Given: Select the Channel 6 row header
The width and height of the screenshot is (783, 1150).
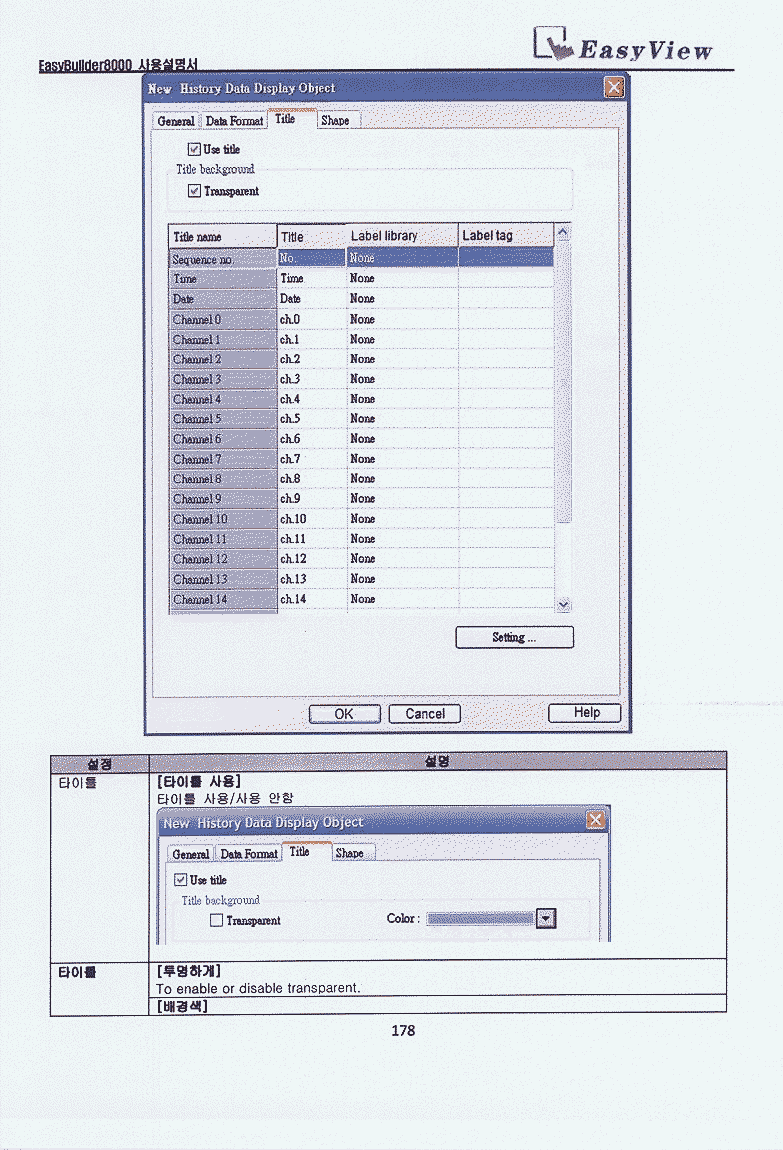Looking at the screenshot, I should click(x=222, y=439).
